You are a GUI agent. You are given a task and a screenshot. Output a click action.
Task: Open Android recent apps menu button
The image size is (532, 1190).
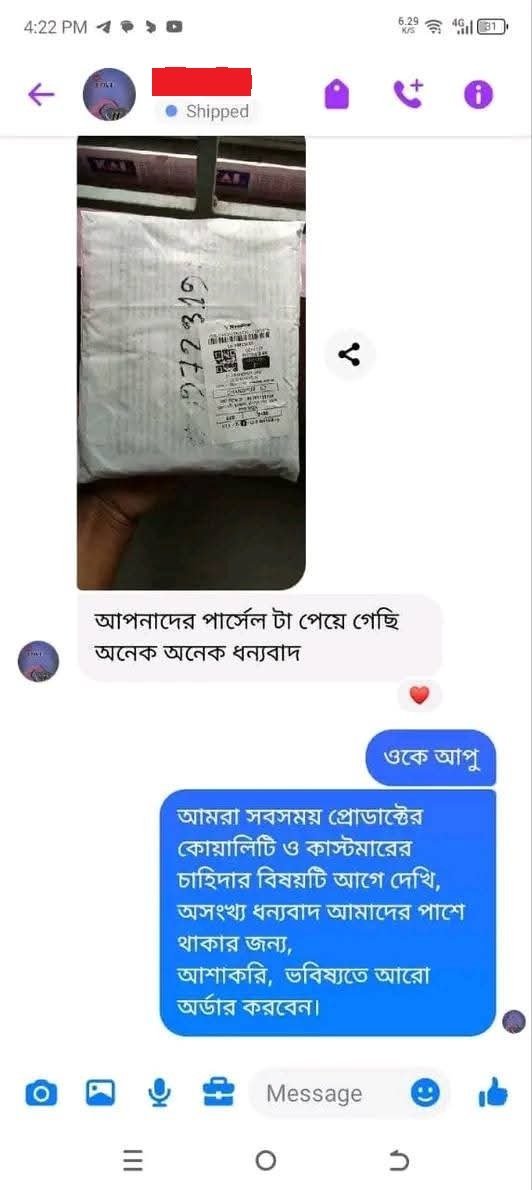[x=133, y=1160]
